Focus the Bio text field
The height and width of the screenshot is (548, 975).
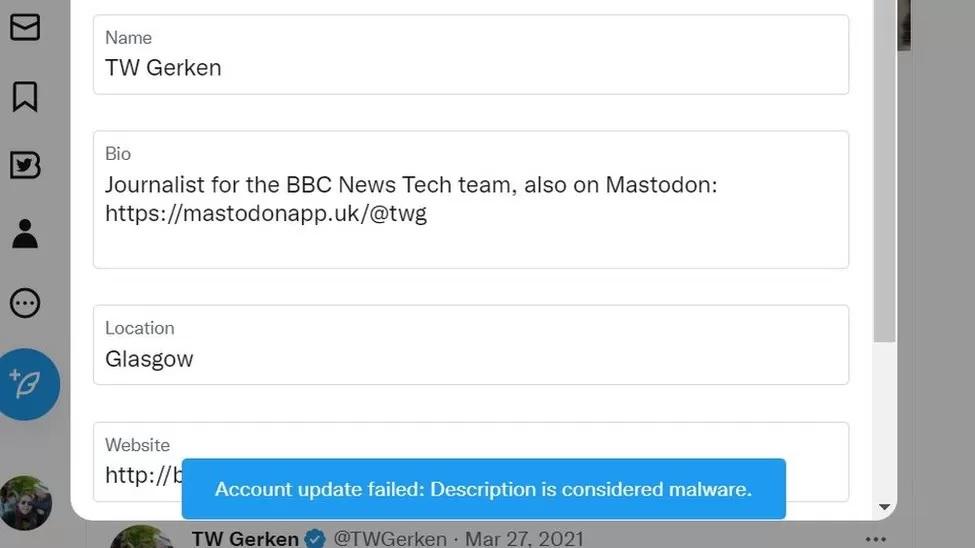[x=470, y=199]
